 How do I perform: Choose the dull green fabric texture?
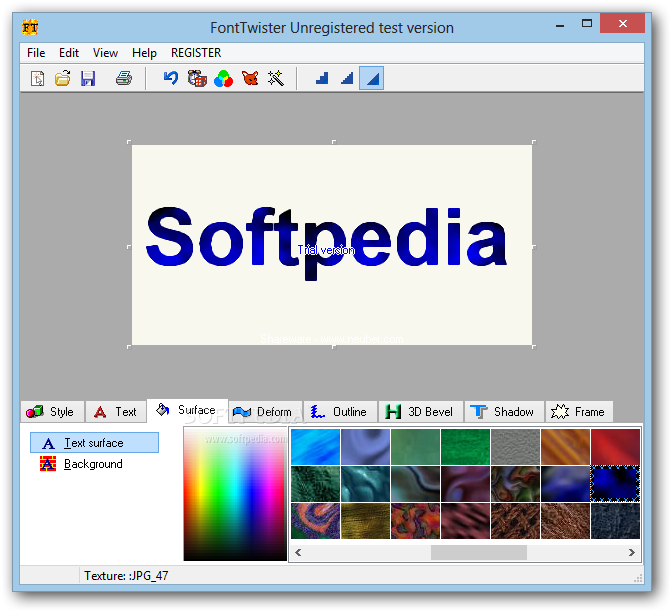click(x=415, y=447)
